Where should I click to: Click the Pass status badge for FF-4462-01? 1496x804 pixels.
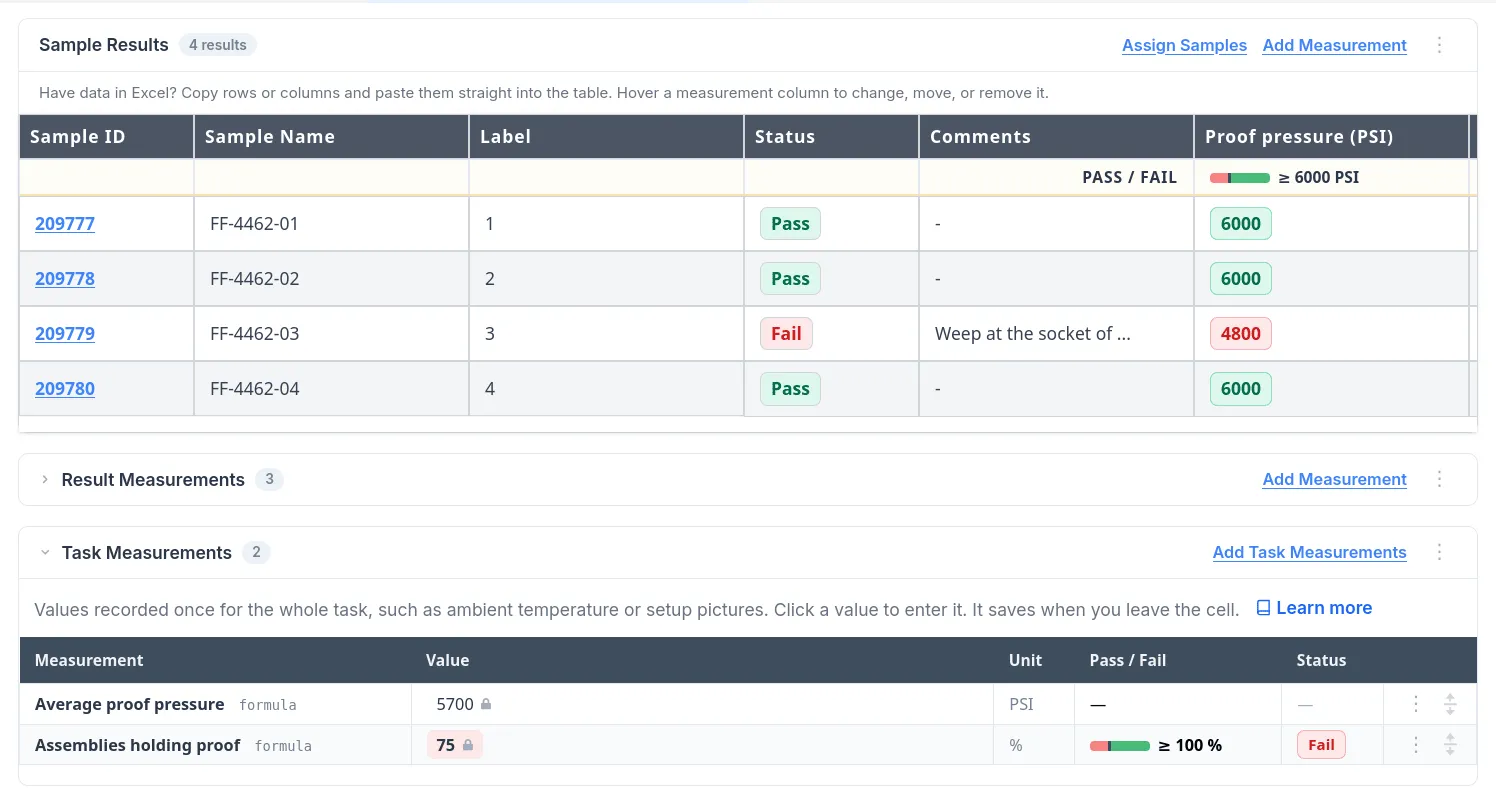[790, 224]
